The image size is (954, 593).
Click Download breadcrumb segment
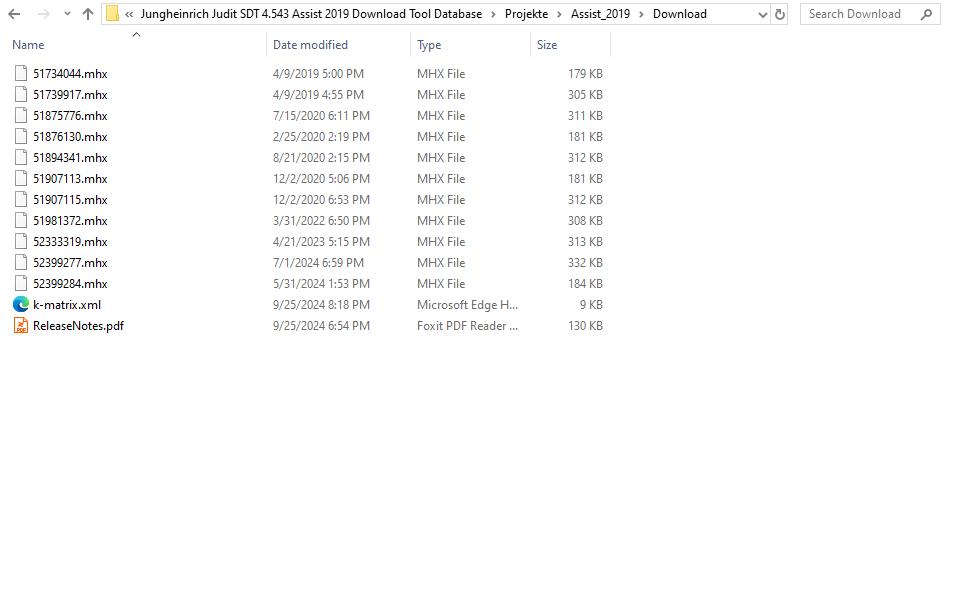680,14
